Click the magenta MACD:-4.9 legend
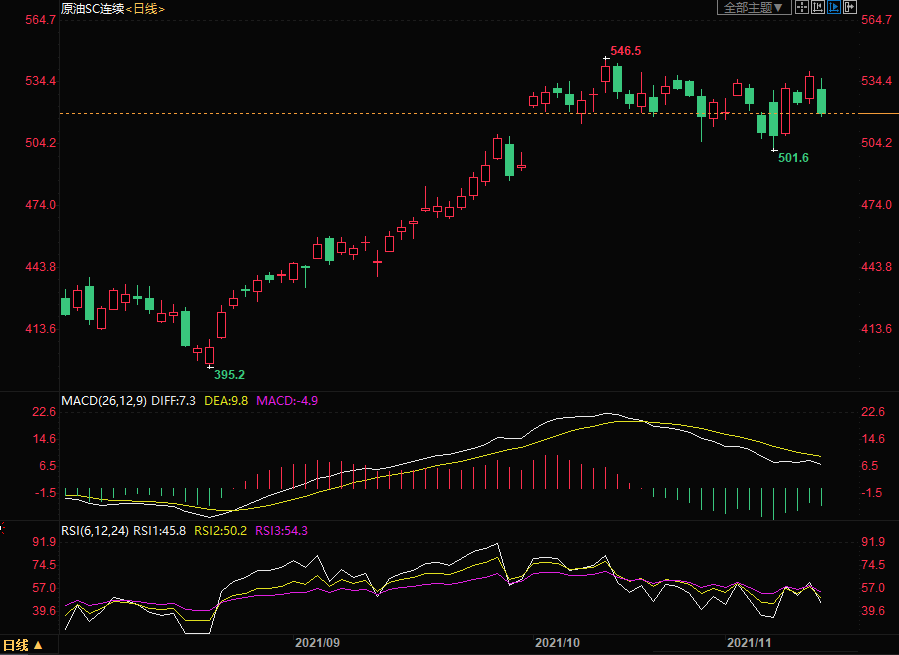The image size is (899, 655). coord(287,400)
